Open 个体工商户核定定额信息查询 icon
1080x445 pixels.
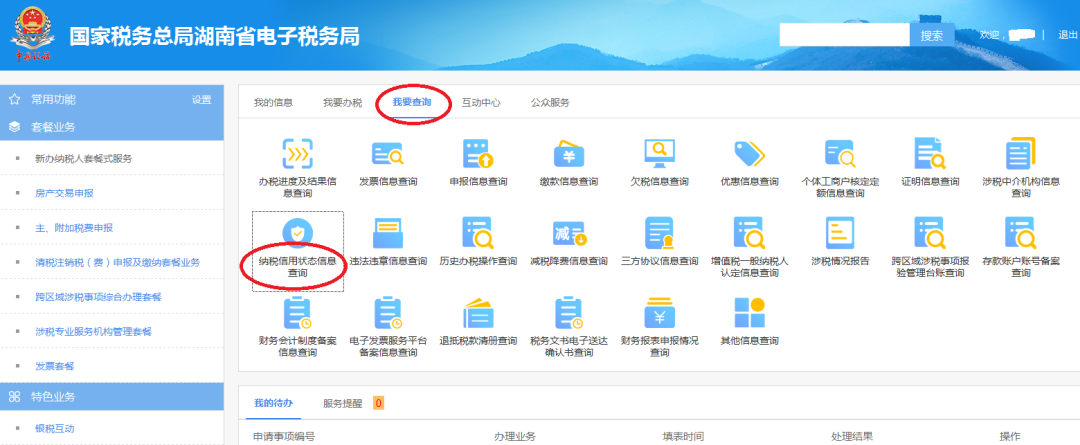click(840, 154)
